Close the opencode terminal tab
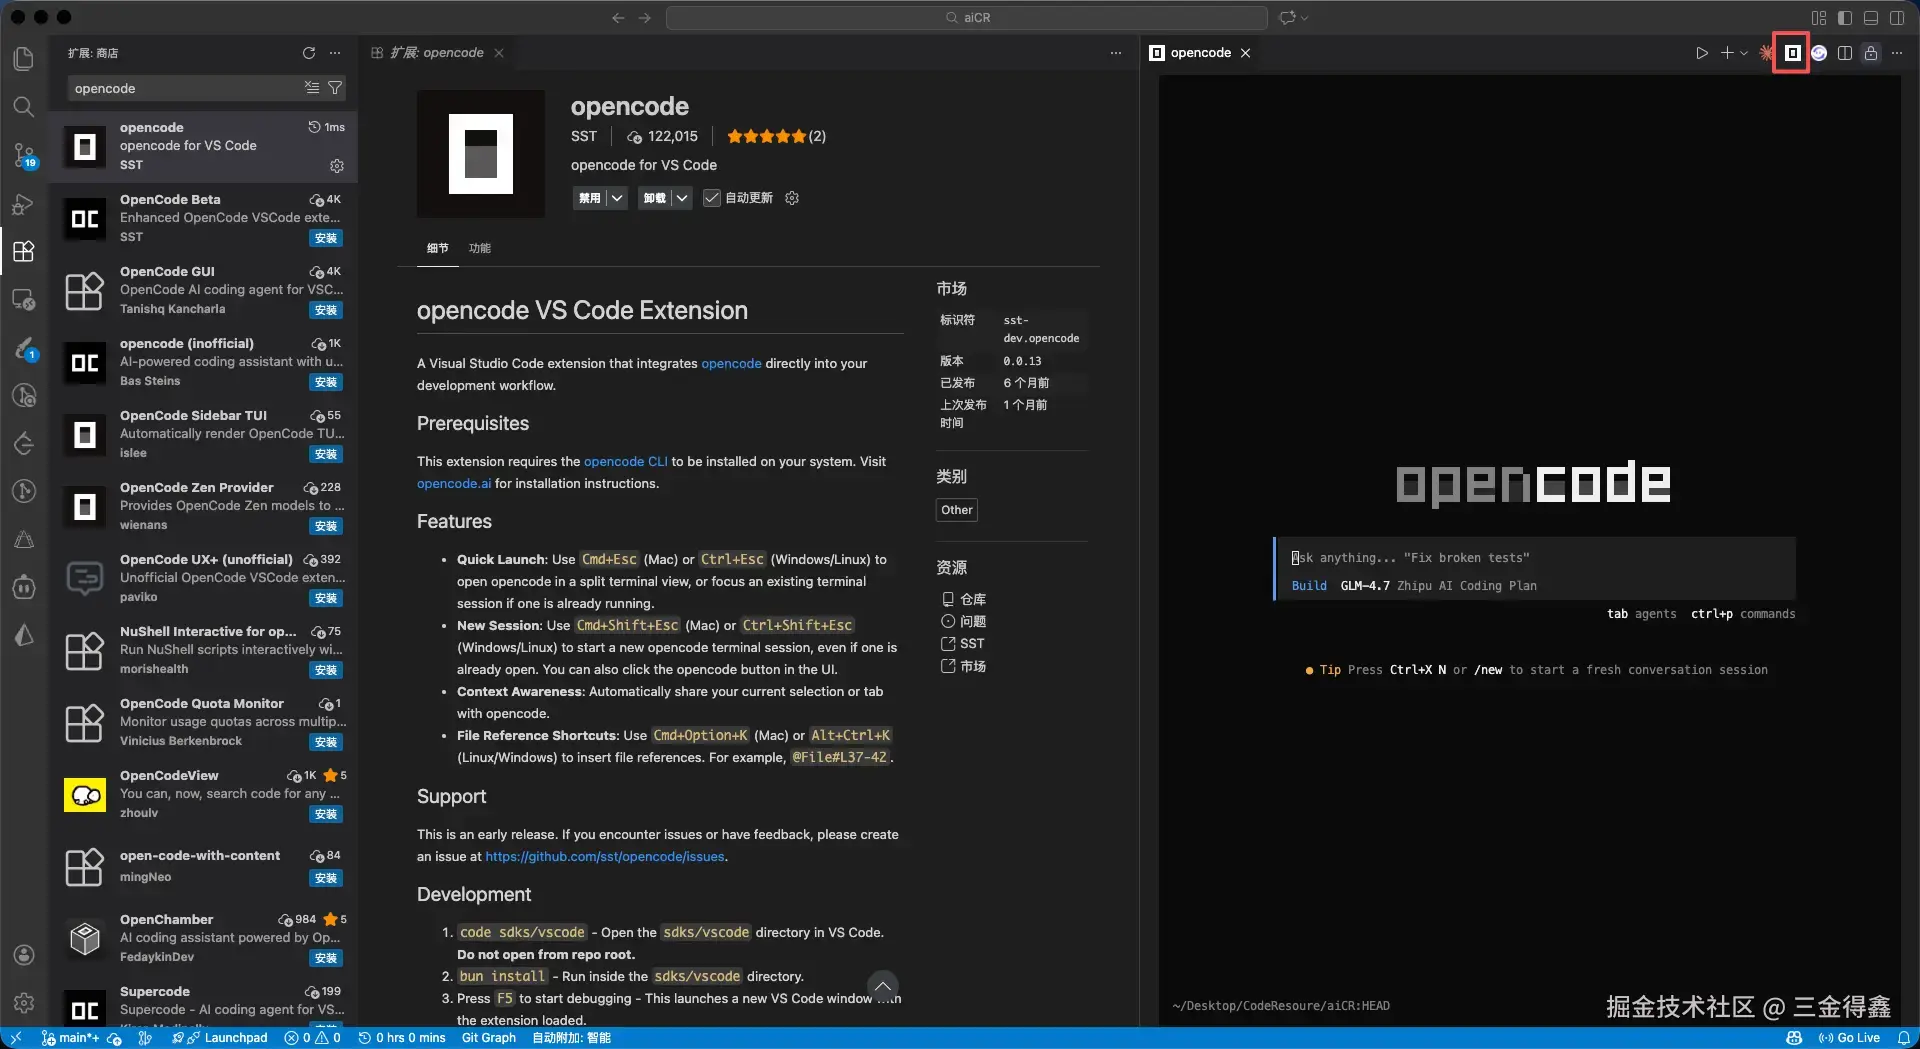 (x=1245, y=53)
